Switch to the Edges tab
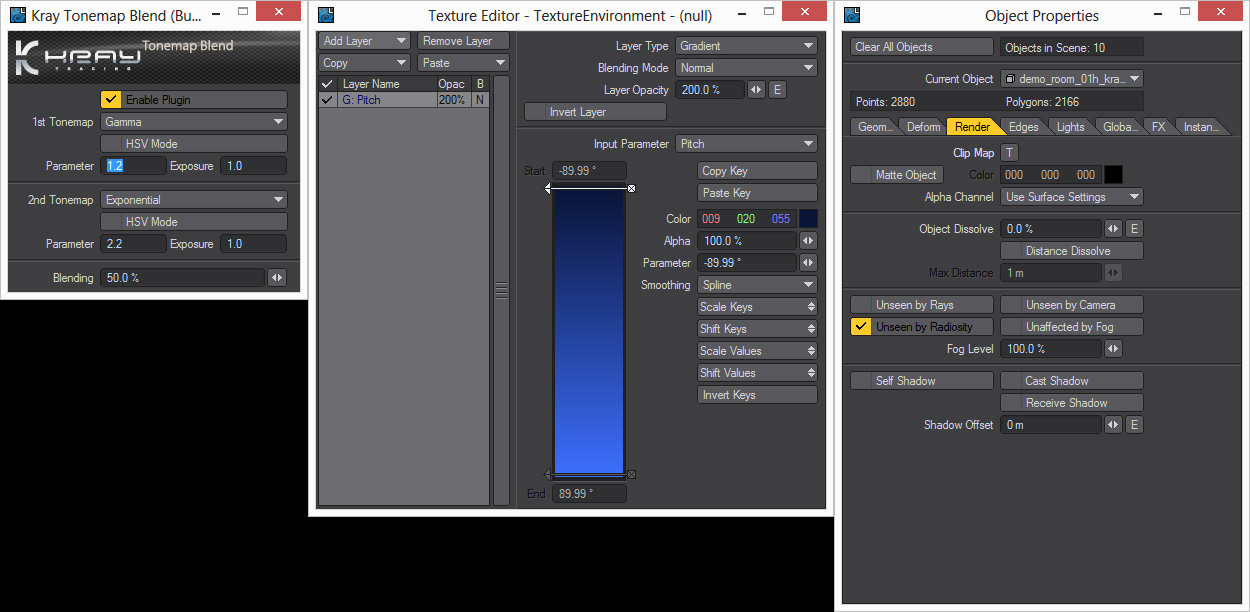The image size is (1250, 612). tap(1023, 127)
